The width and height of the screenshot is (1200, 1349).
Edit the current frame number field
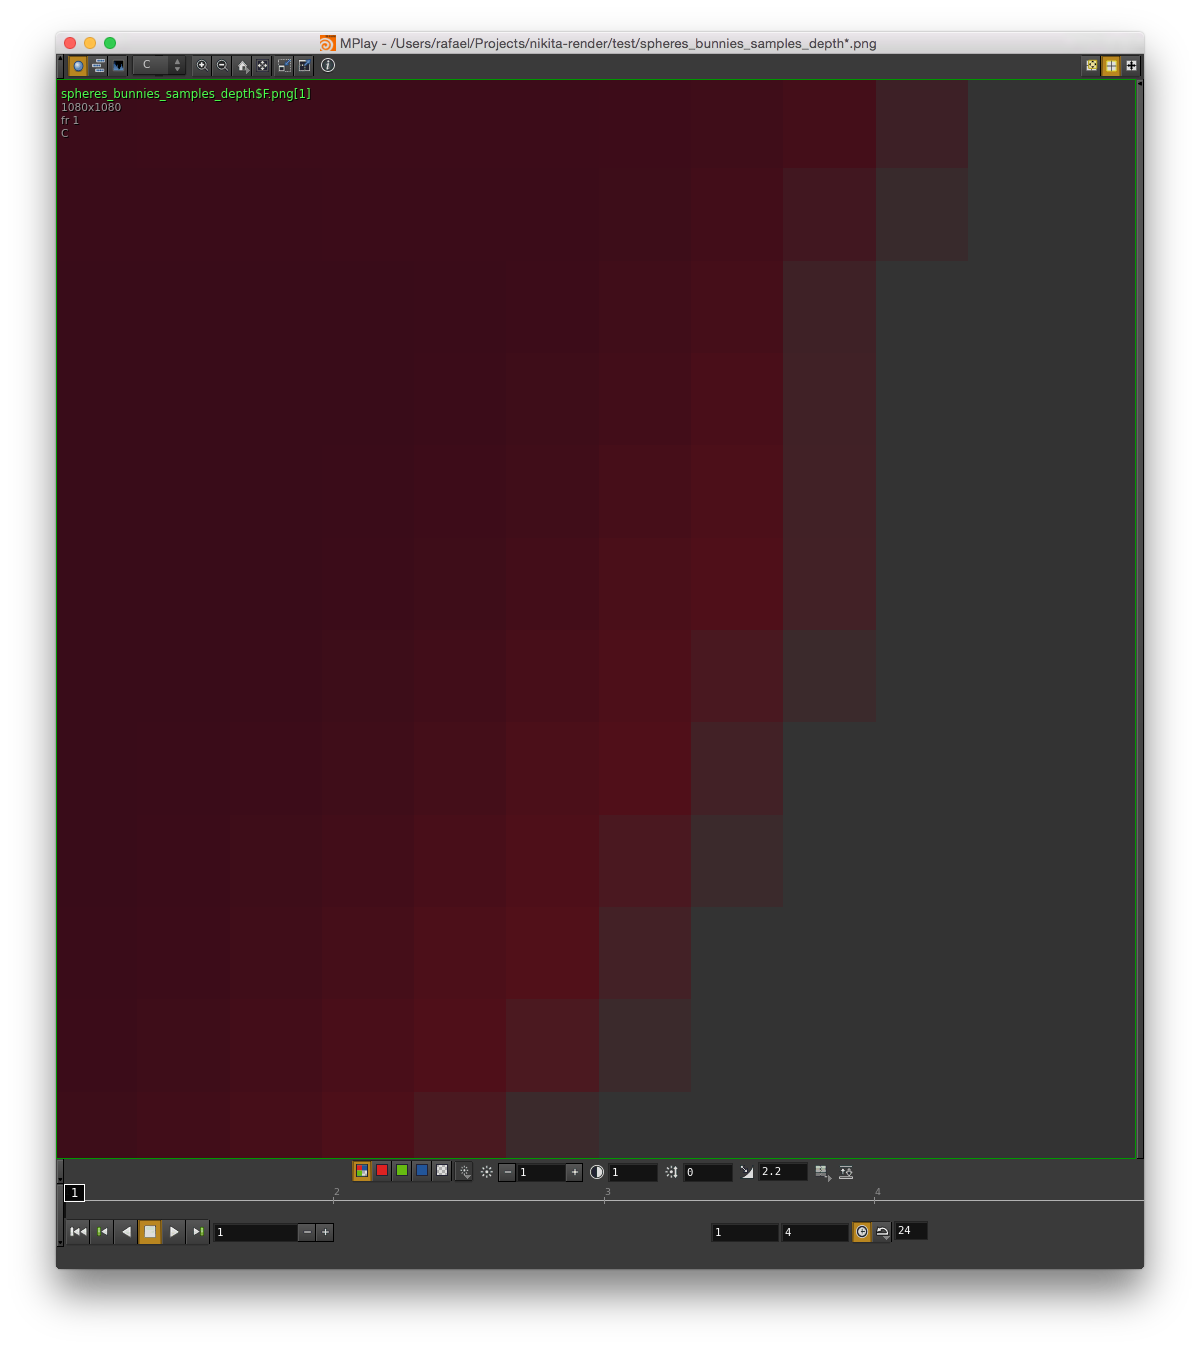pyautogui.click(x=256, y=1232)
